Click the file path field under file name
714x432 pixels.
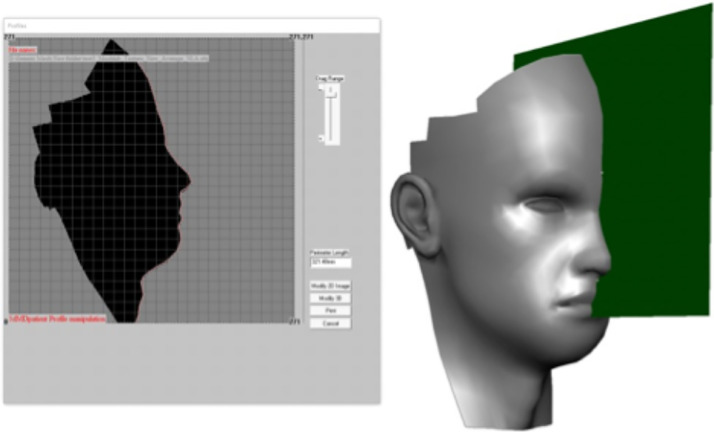108,58
